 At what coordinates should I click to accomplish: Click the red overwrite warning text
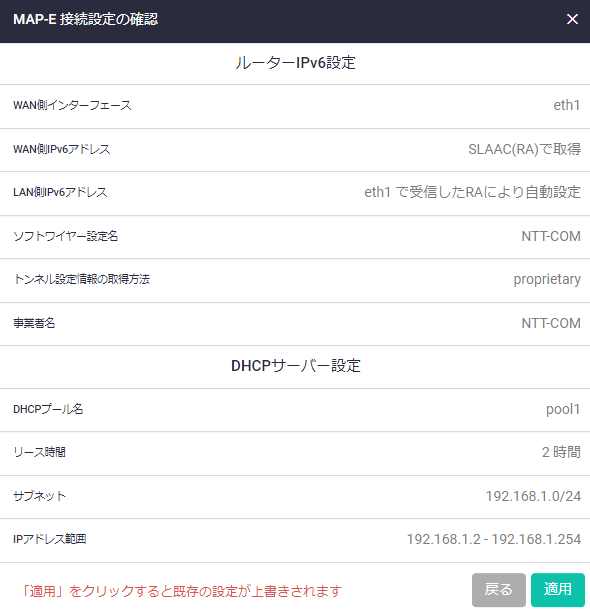click(x=182, y=591)
